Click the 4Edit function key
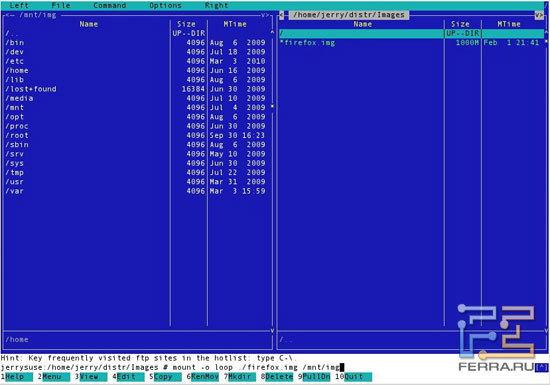550x385 pixels. pos(128,377)
